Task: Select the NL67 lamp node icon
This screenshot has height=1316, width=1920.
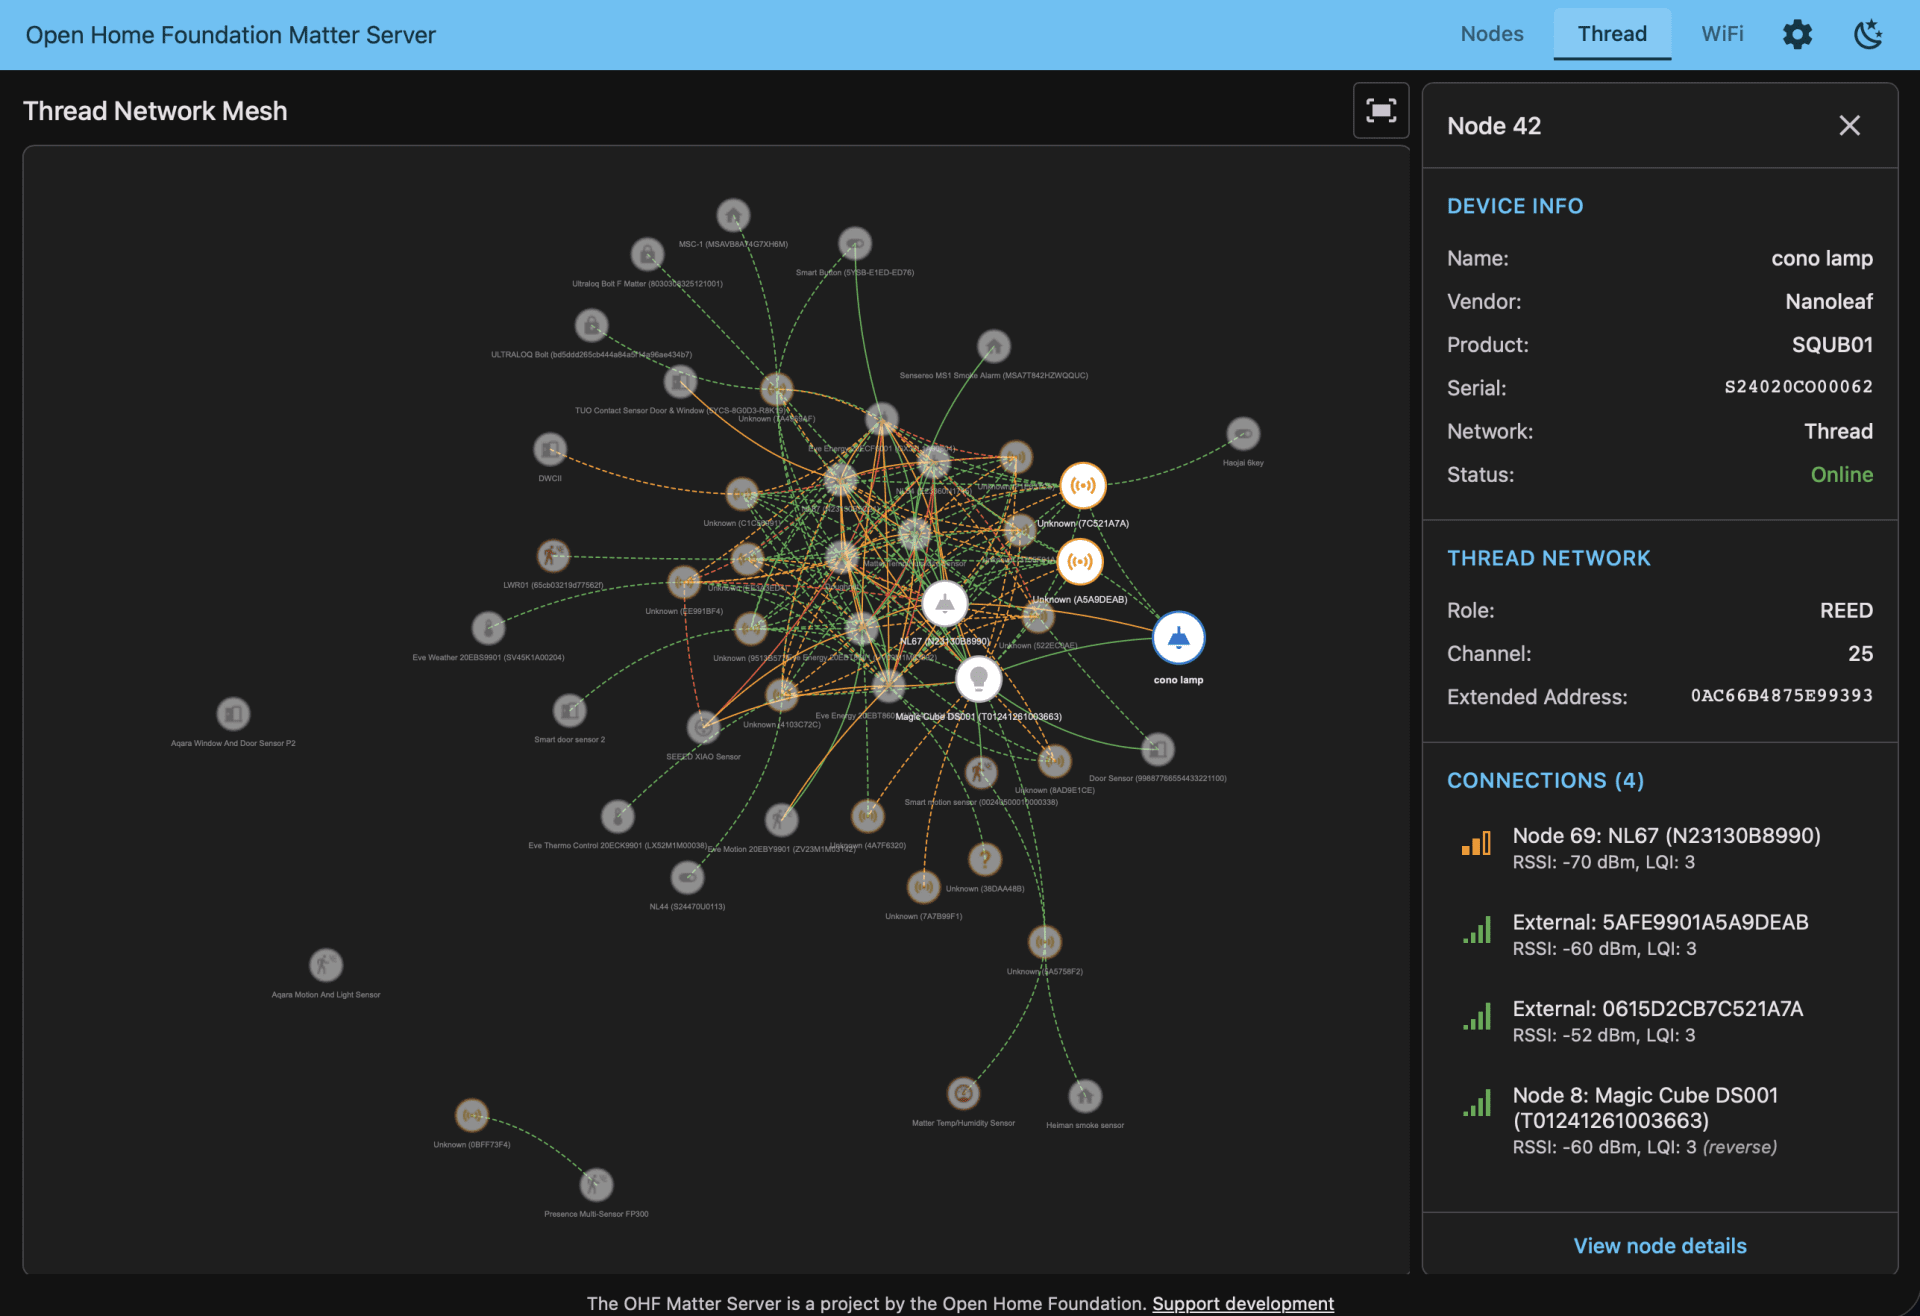Action: click(944, 603)
